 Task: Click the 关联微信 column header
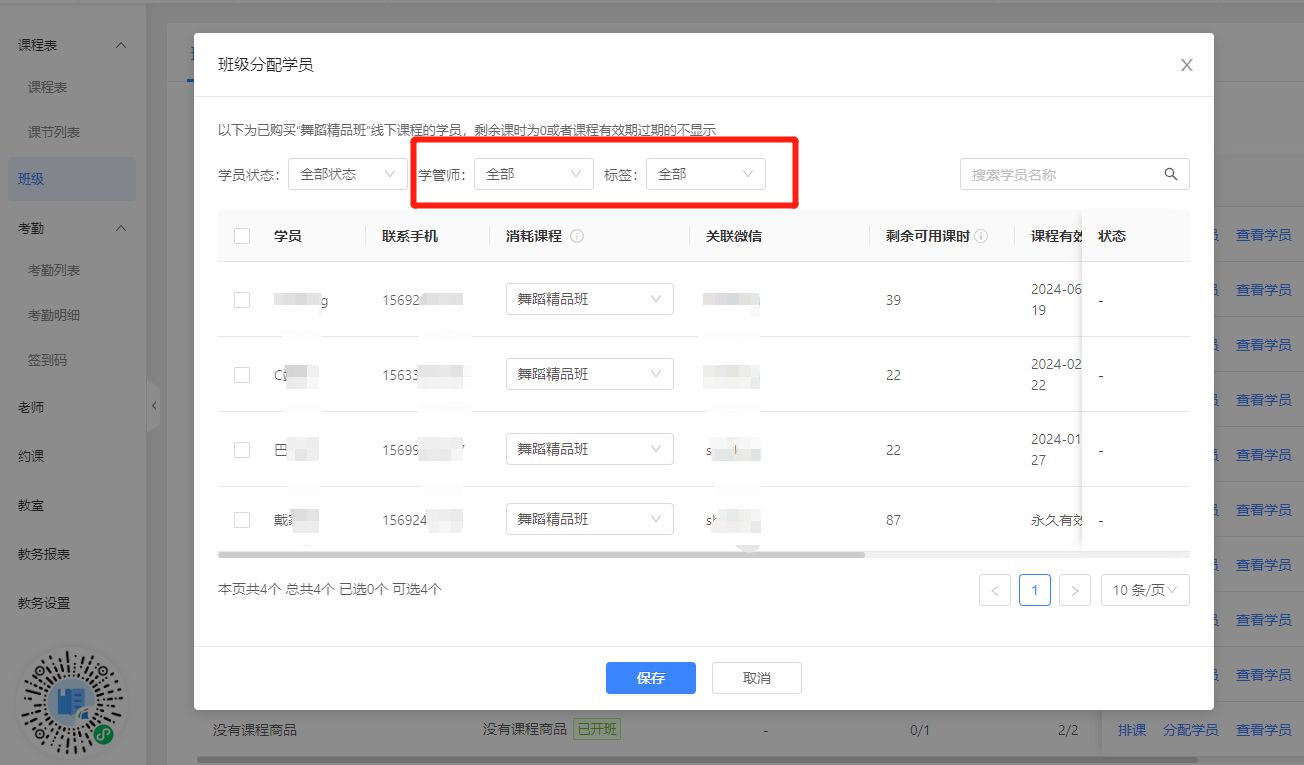pos(734,237)
